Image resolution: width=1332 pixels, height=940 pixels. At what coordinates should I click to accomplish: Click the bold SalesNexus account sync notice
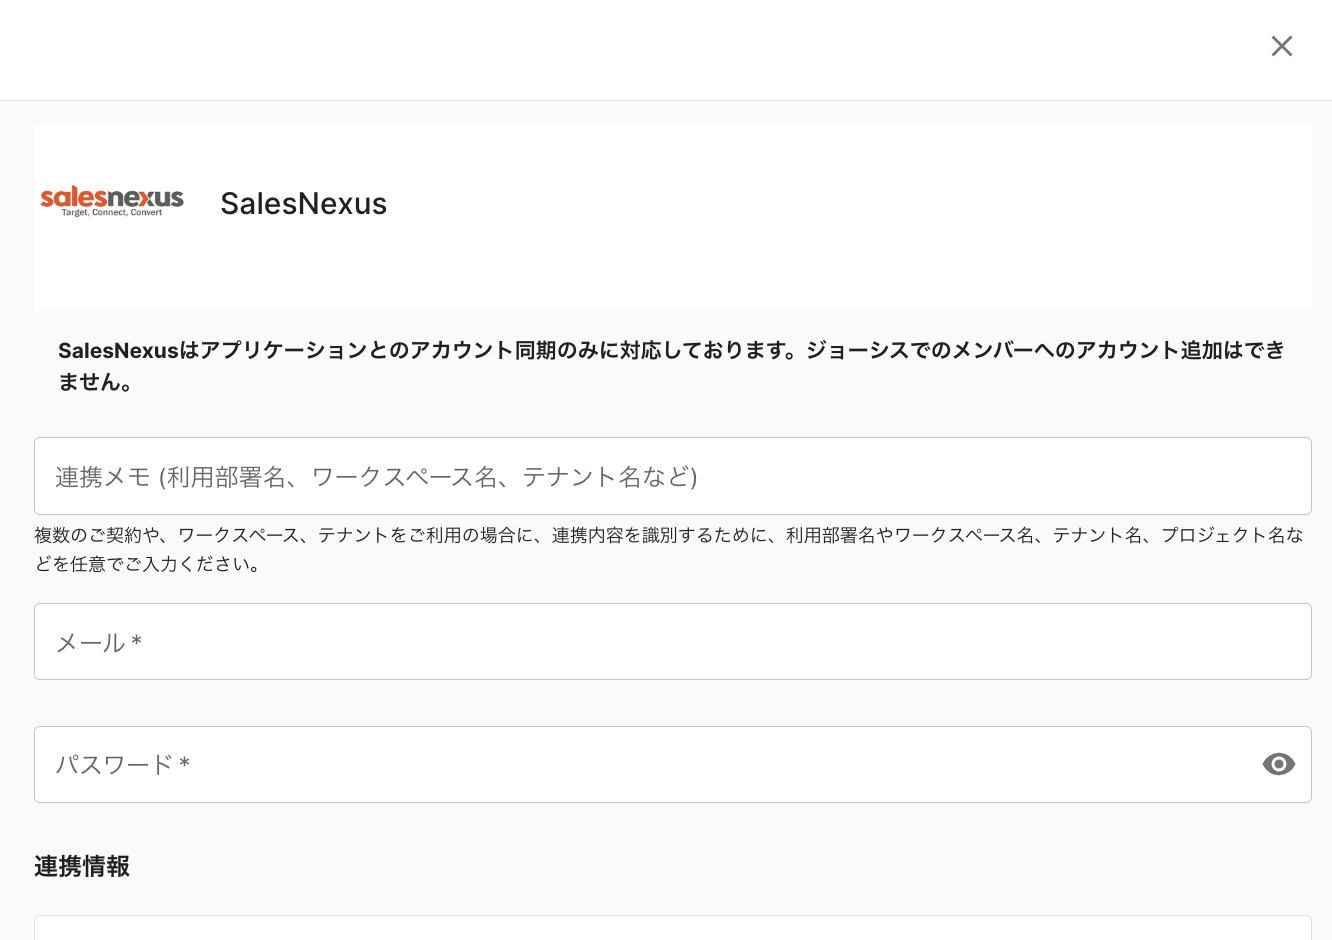670,350
